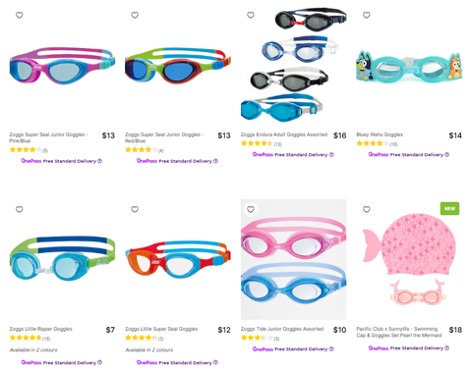Screen dimensions: 468x372
Task: Click delivery info icon under Bluey Wahu Goggles
Action: click(447, 155)
